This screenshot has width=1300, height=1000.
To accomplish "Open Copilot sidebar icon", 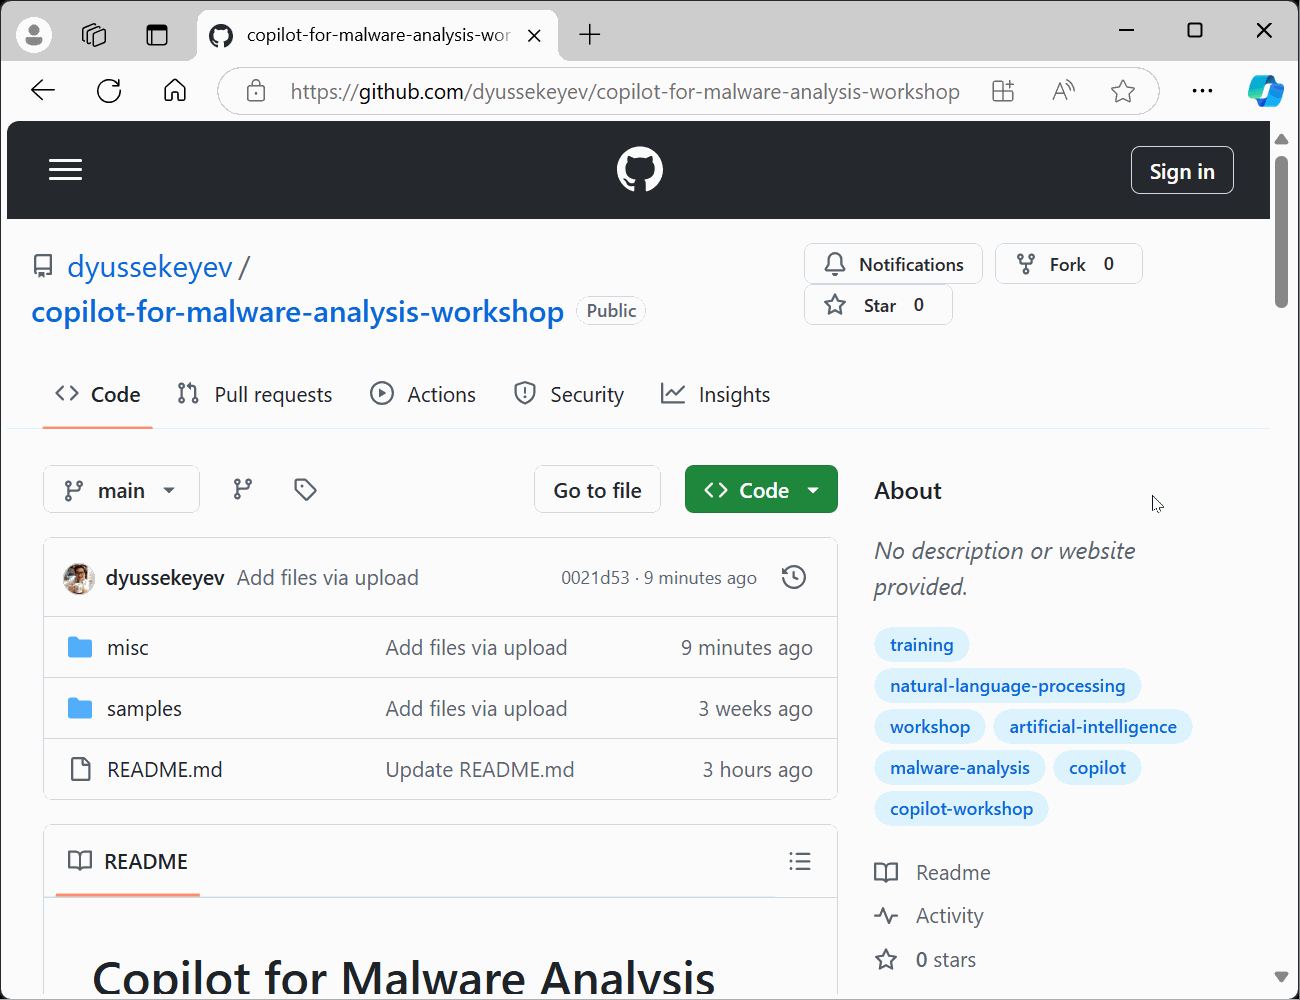I will click(x=1265, y=91).
